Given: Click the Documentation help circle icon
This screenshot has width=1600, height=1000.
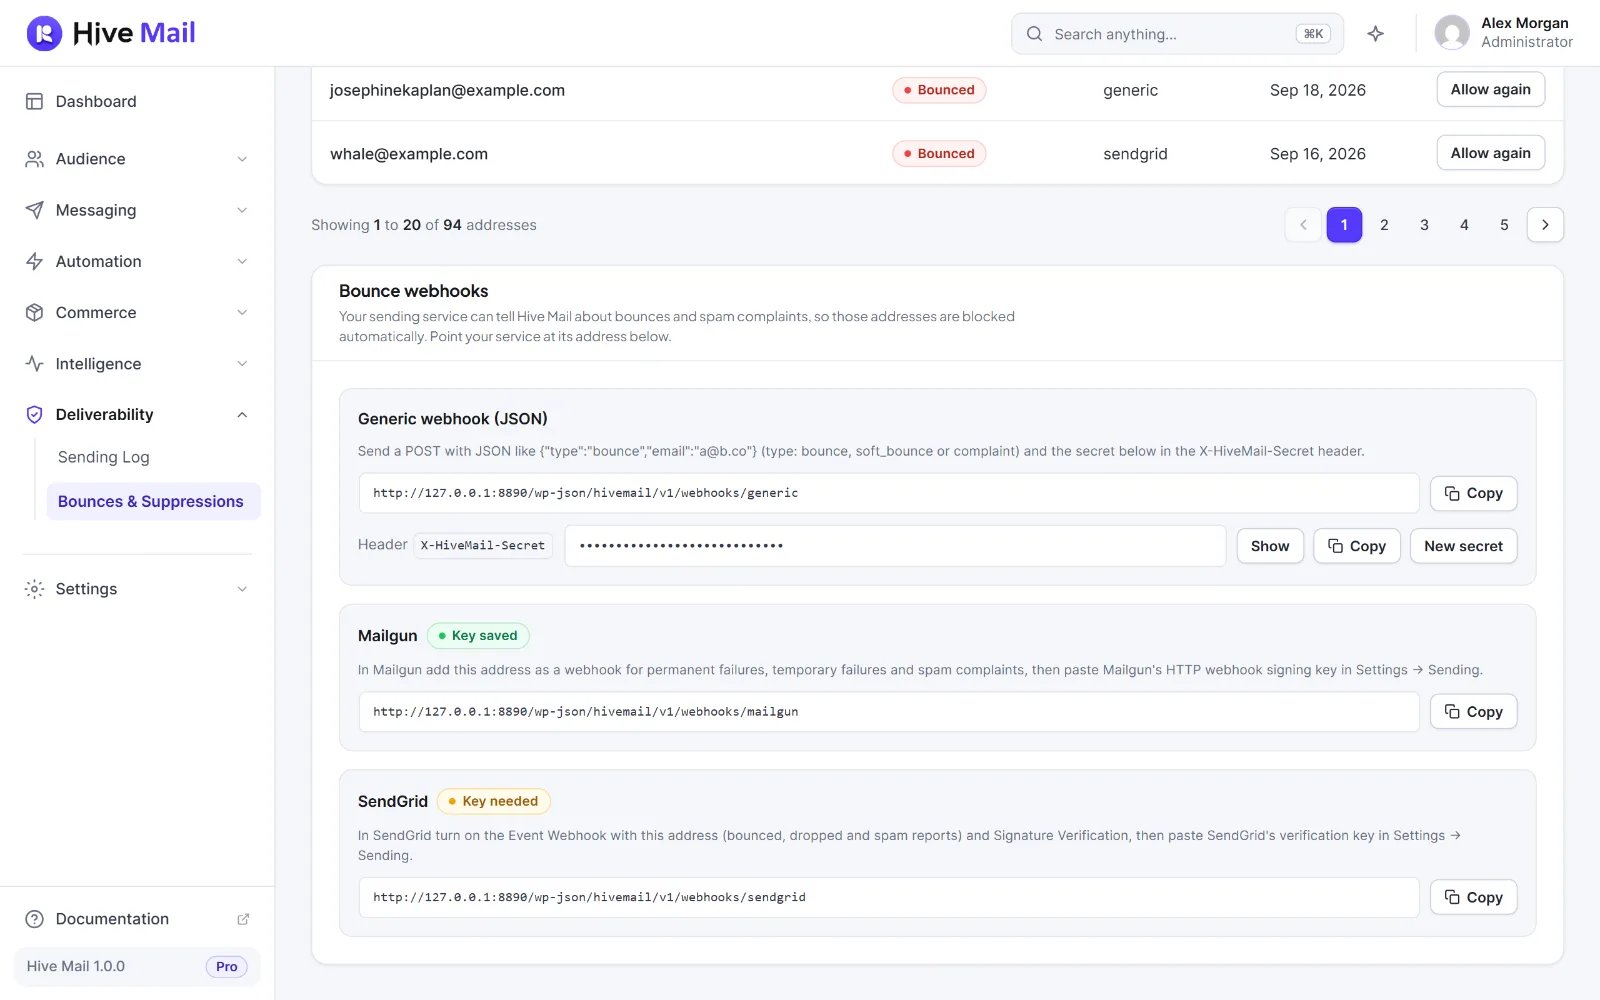Looking at the screenshot, I should 34,919.
